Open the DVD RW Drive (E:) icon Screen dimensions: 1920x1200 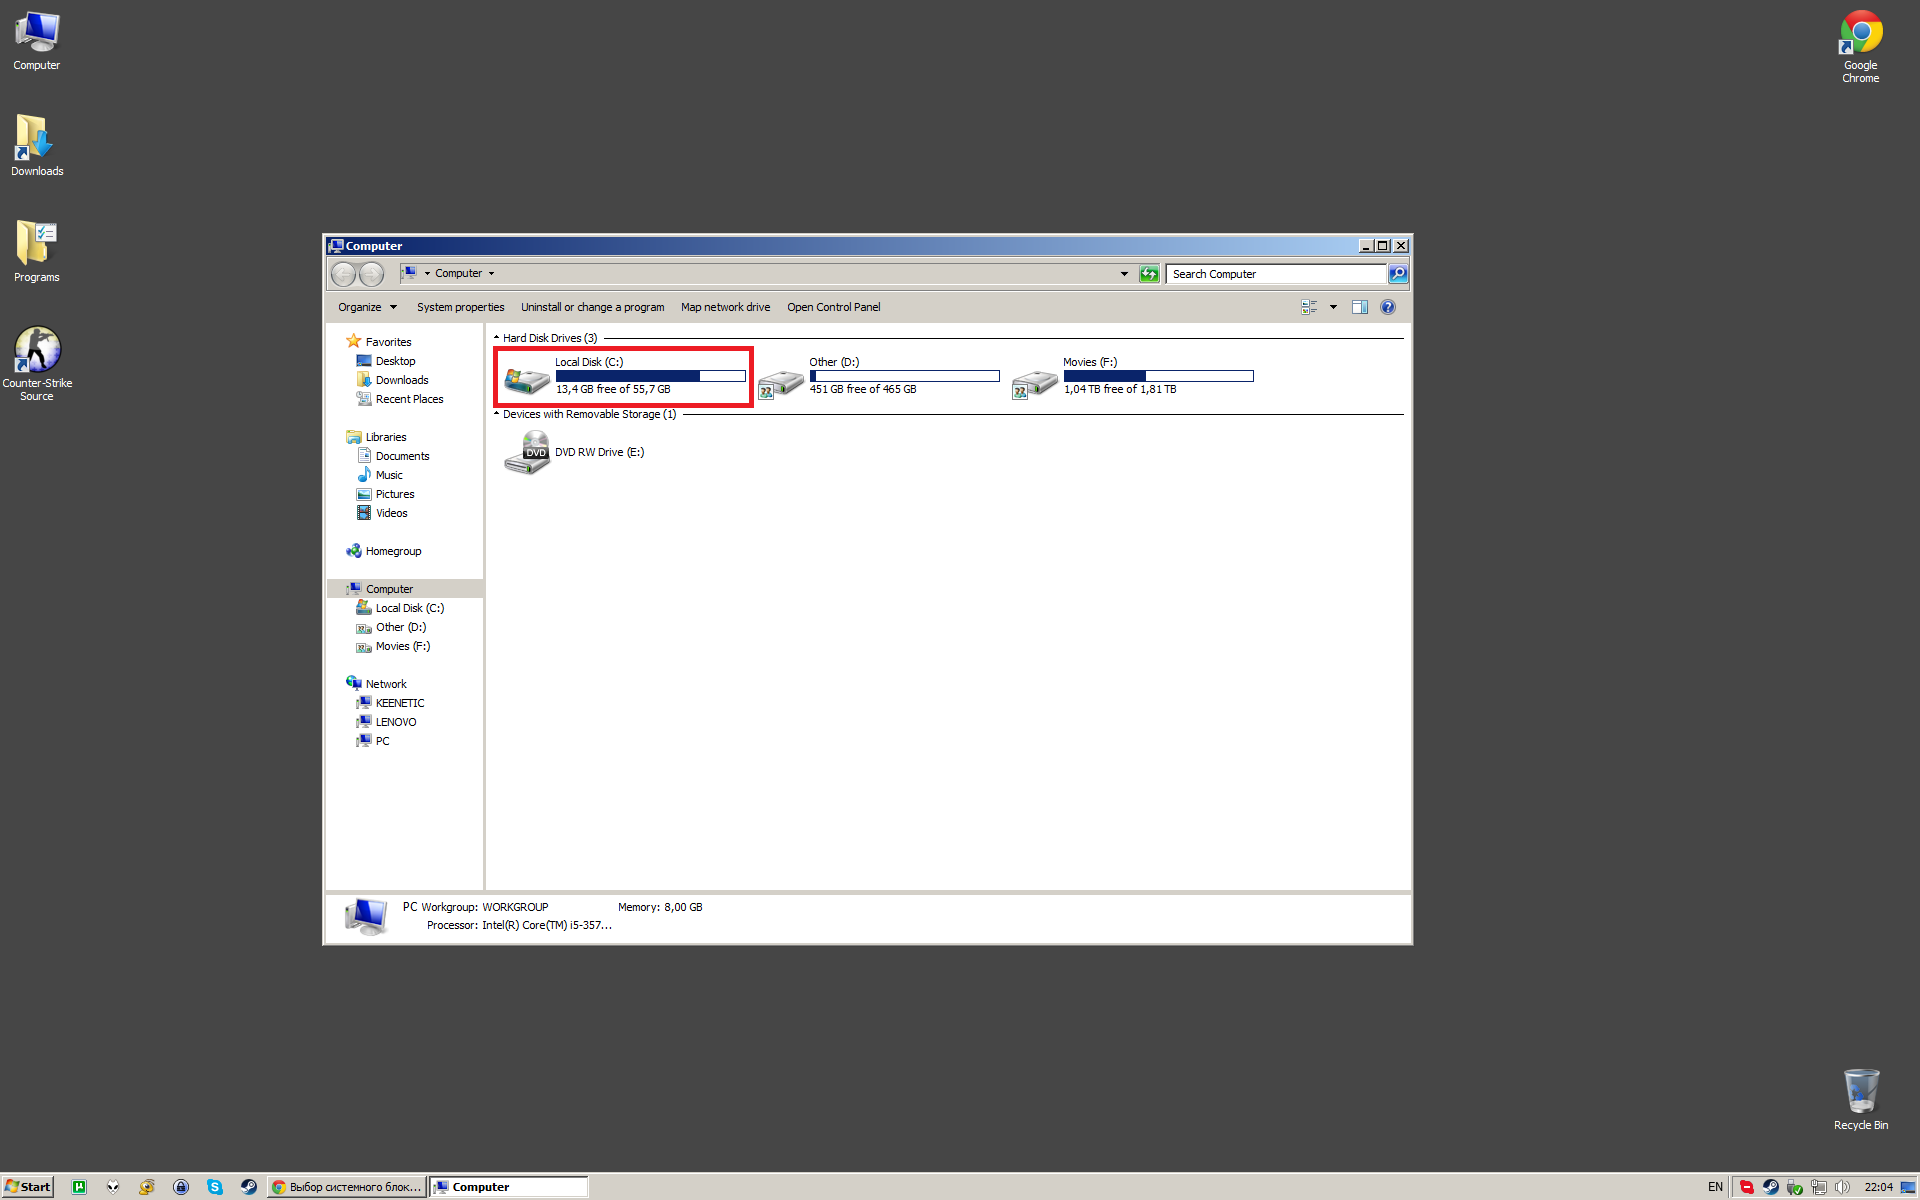click(x=527, y=453)
